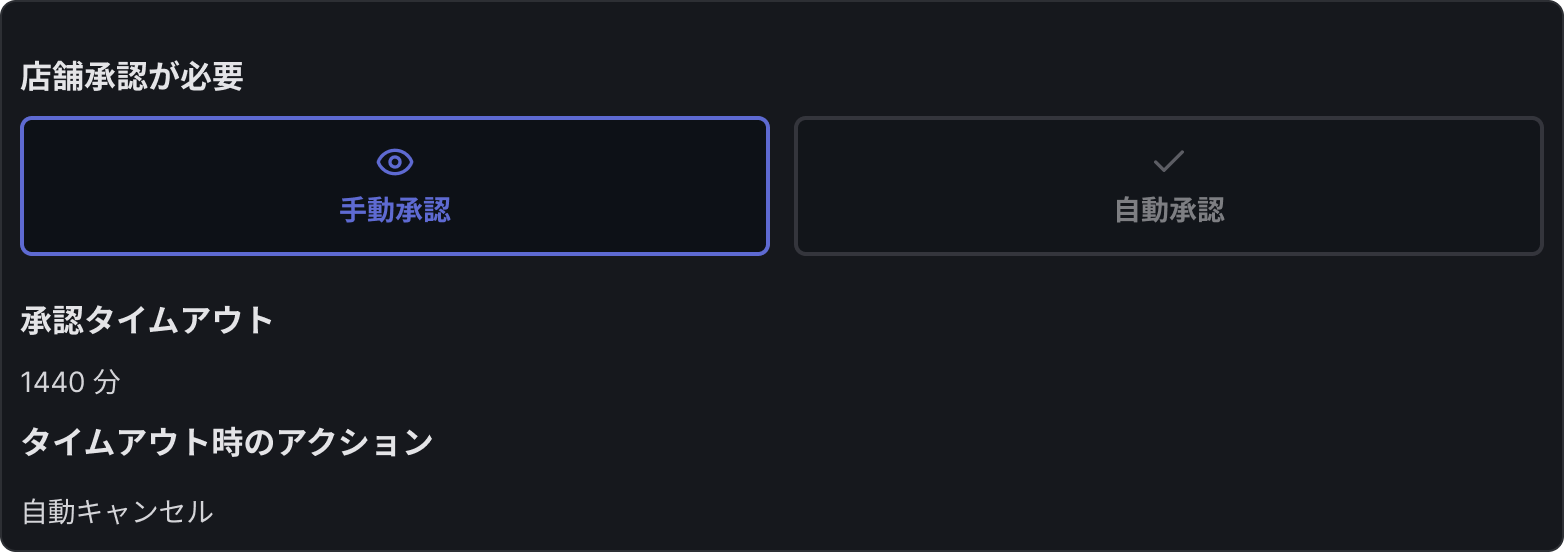Click the 自動承認 label text
This screenshot has height=552, width=1564.
[1169, 210]
